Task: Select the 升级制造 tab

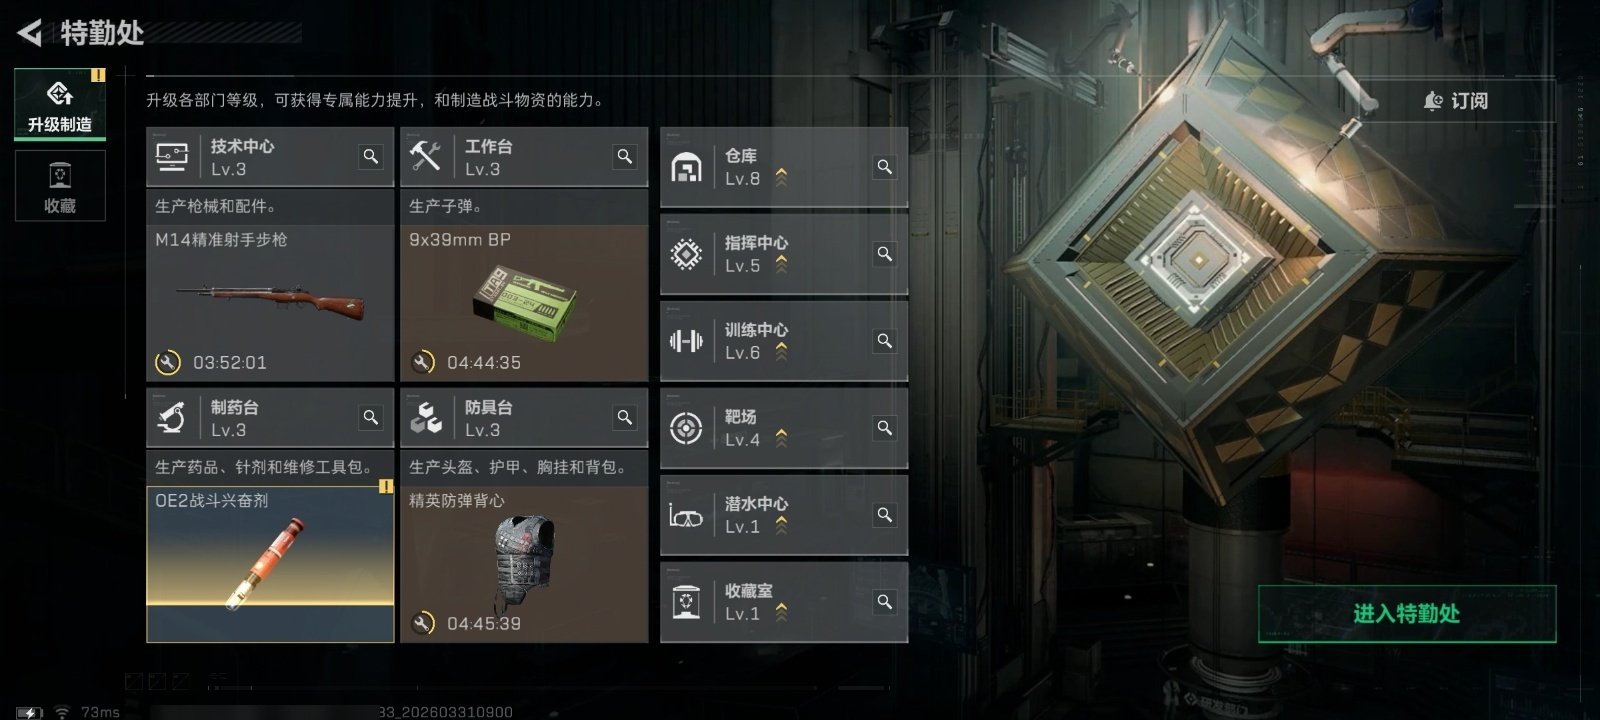Action: coord(60,105)
